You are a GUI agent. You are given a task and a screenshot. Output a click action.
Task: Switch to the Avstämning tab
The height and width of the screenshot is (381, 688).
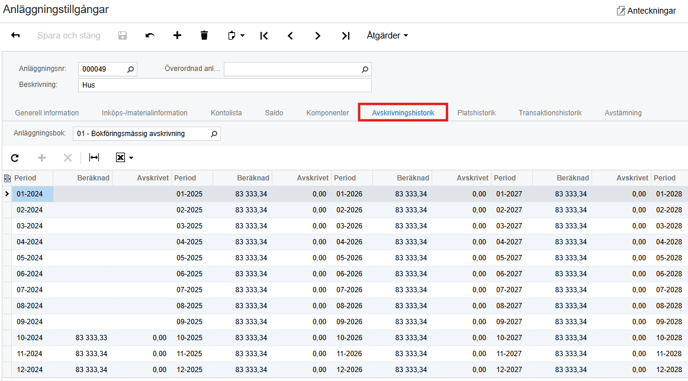[623, 113]
